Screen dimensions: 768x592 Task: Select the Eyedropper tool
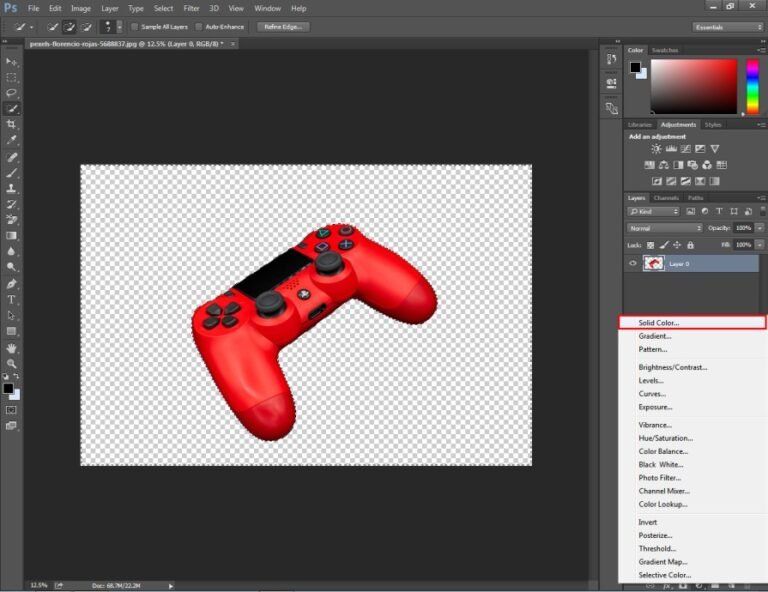[x=12, y=140]
